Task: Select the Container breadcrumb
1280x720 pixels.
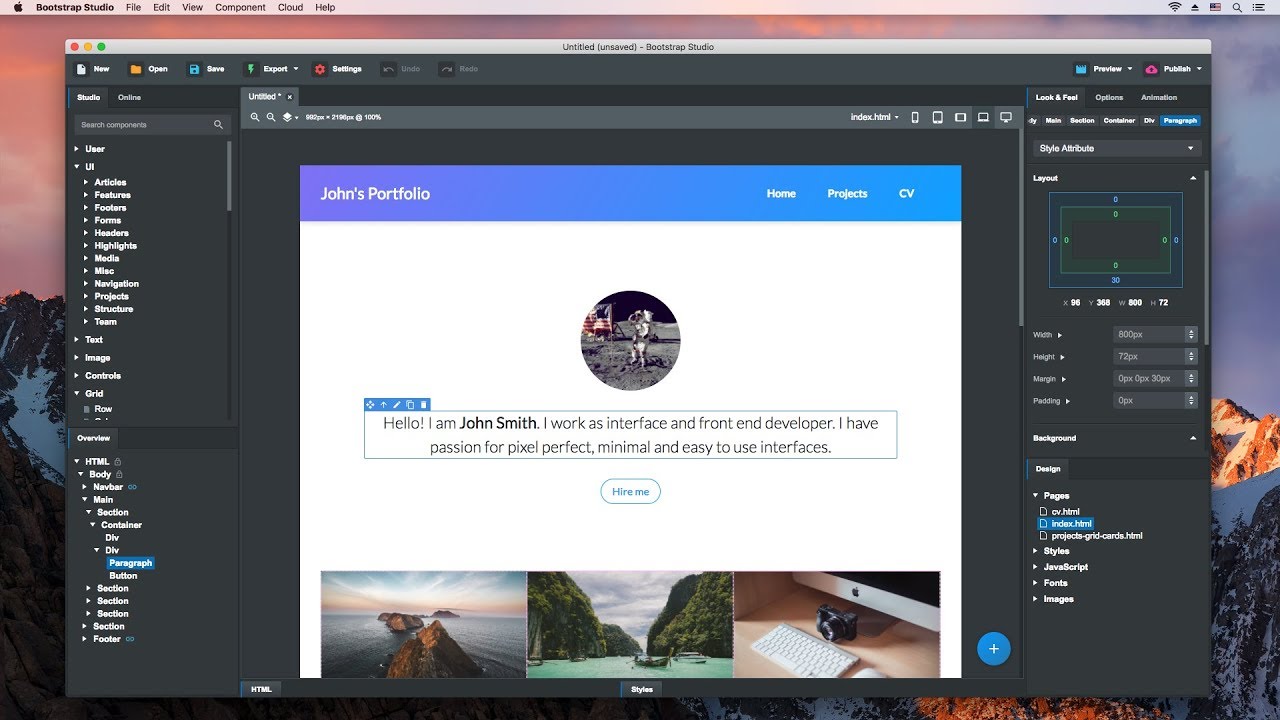Action: (x=1119, y=120)
